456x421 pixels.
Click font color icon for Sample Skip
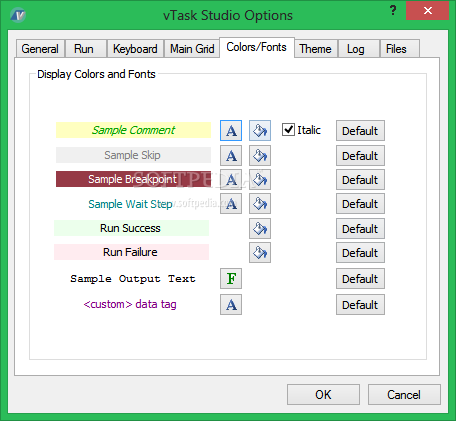tap(231, 155)
